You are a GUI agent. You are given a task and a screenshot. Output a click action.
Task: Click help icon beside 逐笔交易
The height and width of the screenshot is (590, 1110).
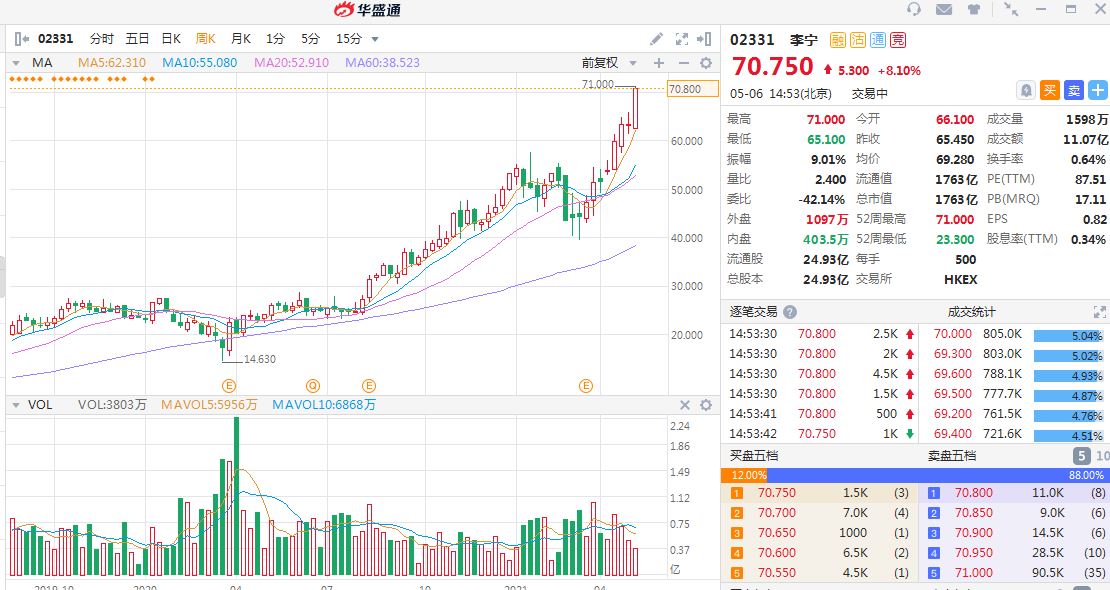(x=790, y=312)
